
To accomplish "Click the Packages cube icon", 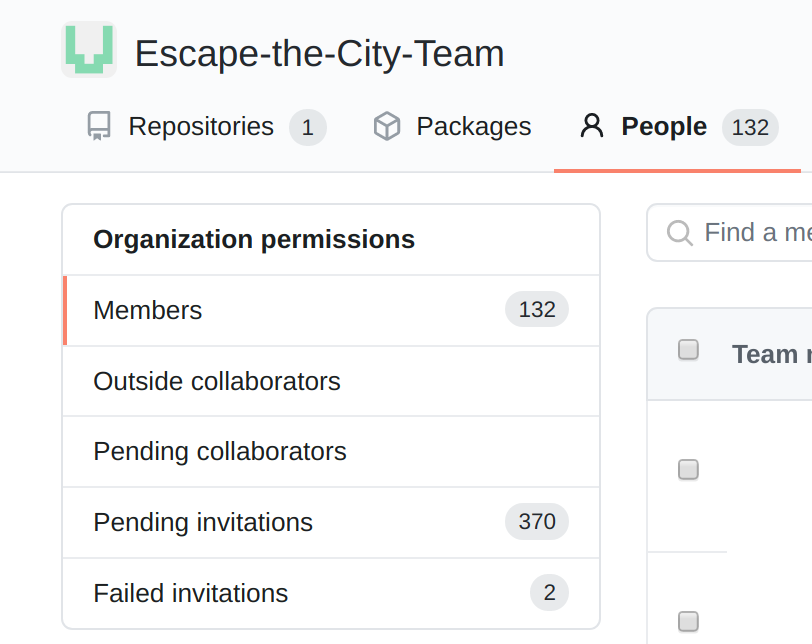I will click(x=387, y=127).
